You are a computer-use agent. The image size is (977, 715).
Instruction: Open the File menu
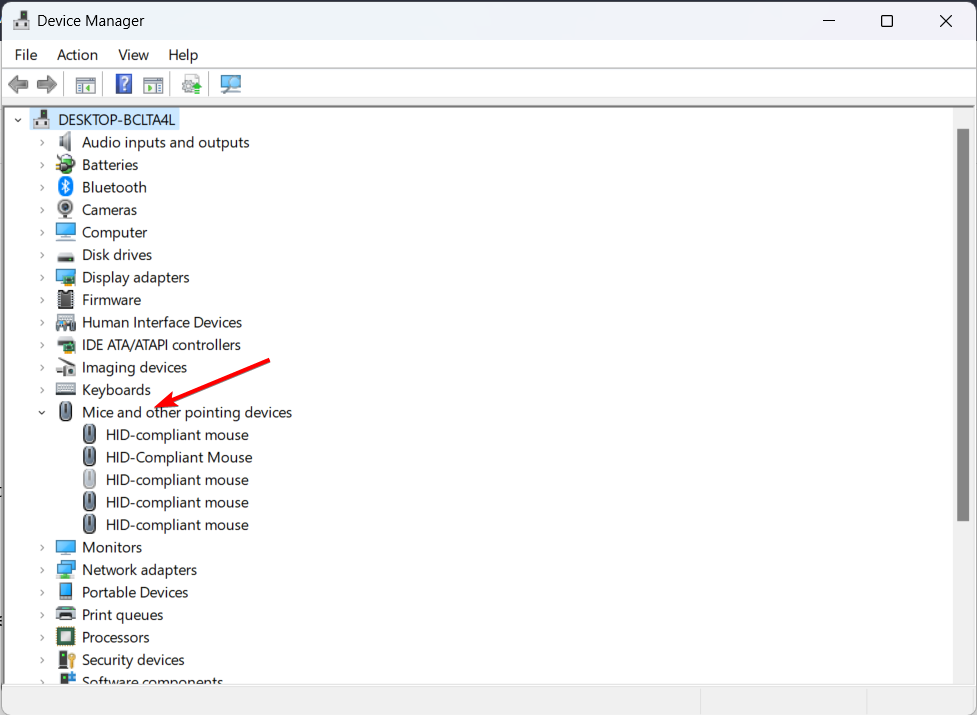pyautogui.click(x=26, y=55)
